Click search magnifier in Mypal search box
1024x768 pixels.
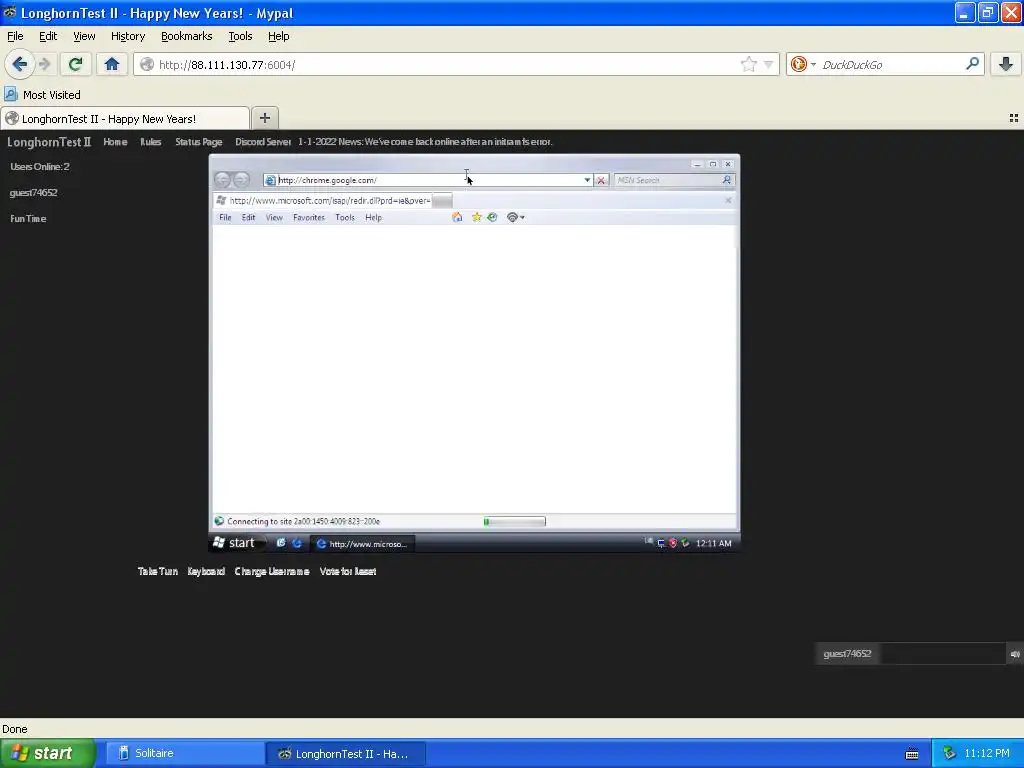(972, 63)
